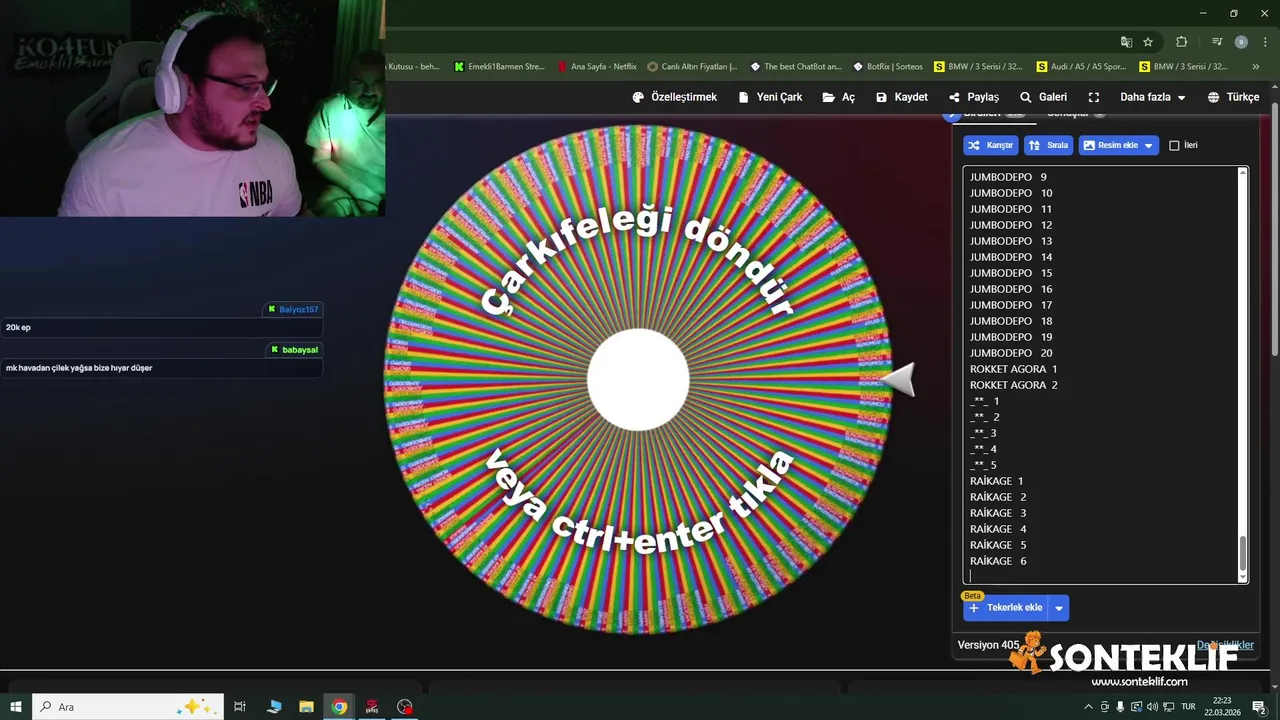
Task: Switch TUR keyboard language
Action: pyautogui.click(x=1189, y=707)
